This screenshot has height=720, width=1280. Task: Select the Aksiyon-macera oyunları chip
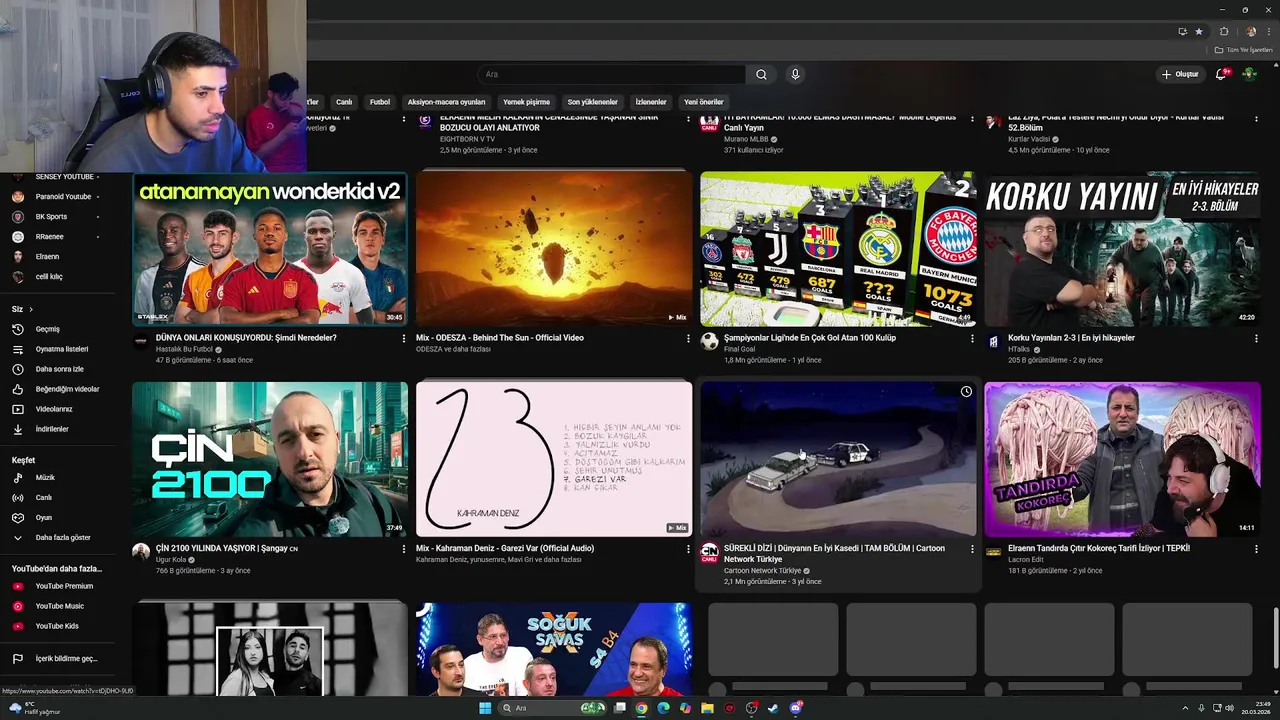pyautogui.click(x=446, y=102)
